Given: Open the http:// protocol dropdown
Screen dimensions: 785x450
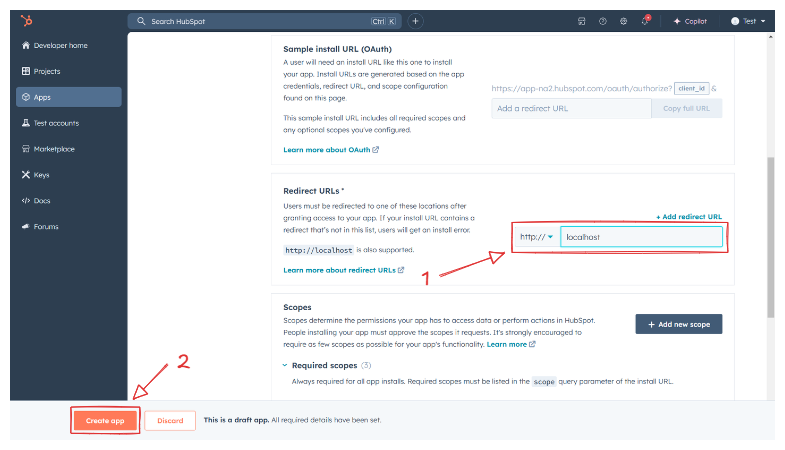Looking at the screenshot, I should click(536, 237).
